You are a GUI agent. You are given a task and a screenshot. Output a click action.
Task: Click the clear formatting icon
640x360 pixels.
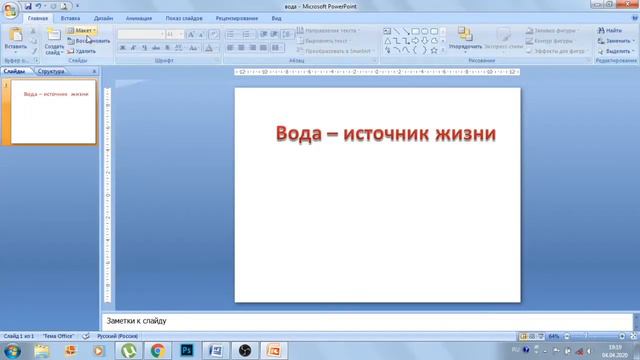coord(214,35)
